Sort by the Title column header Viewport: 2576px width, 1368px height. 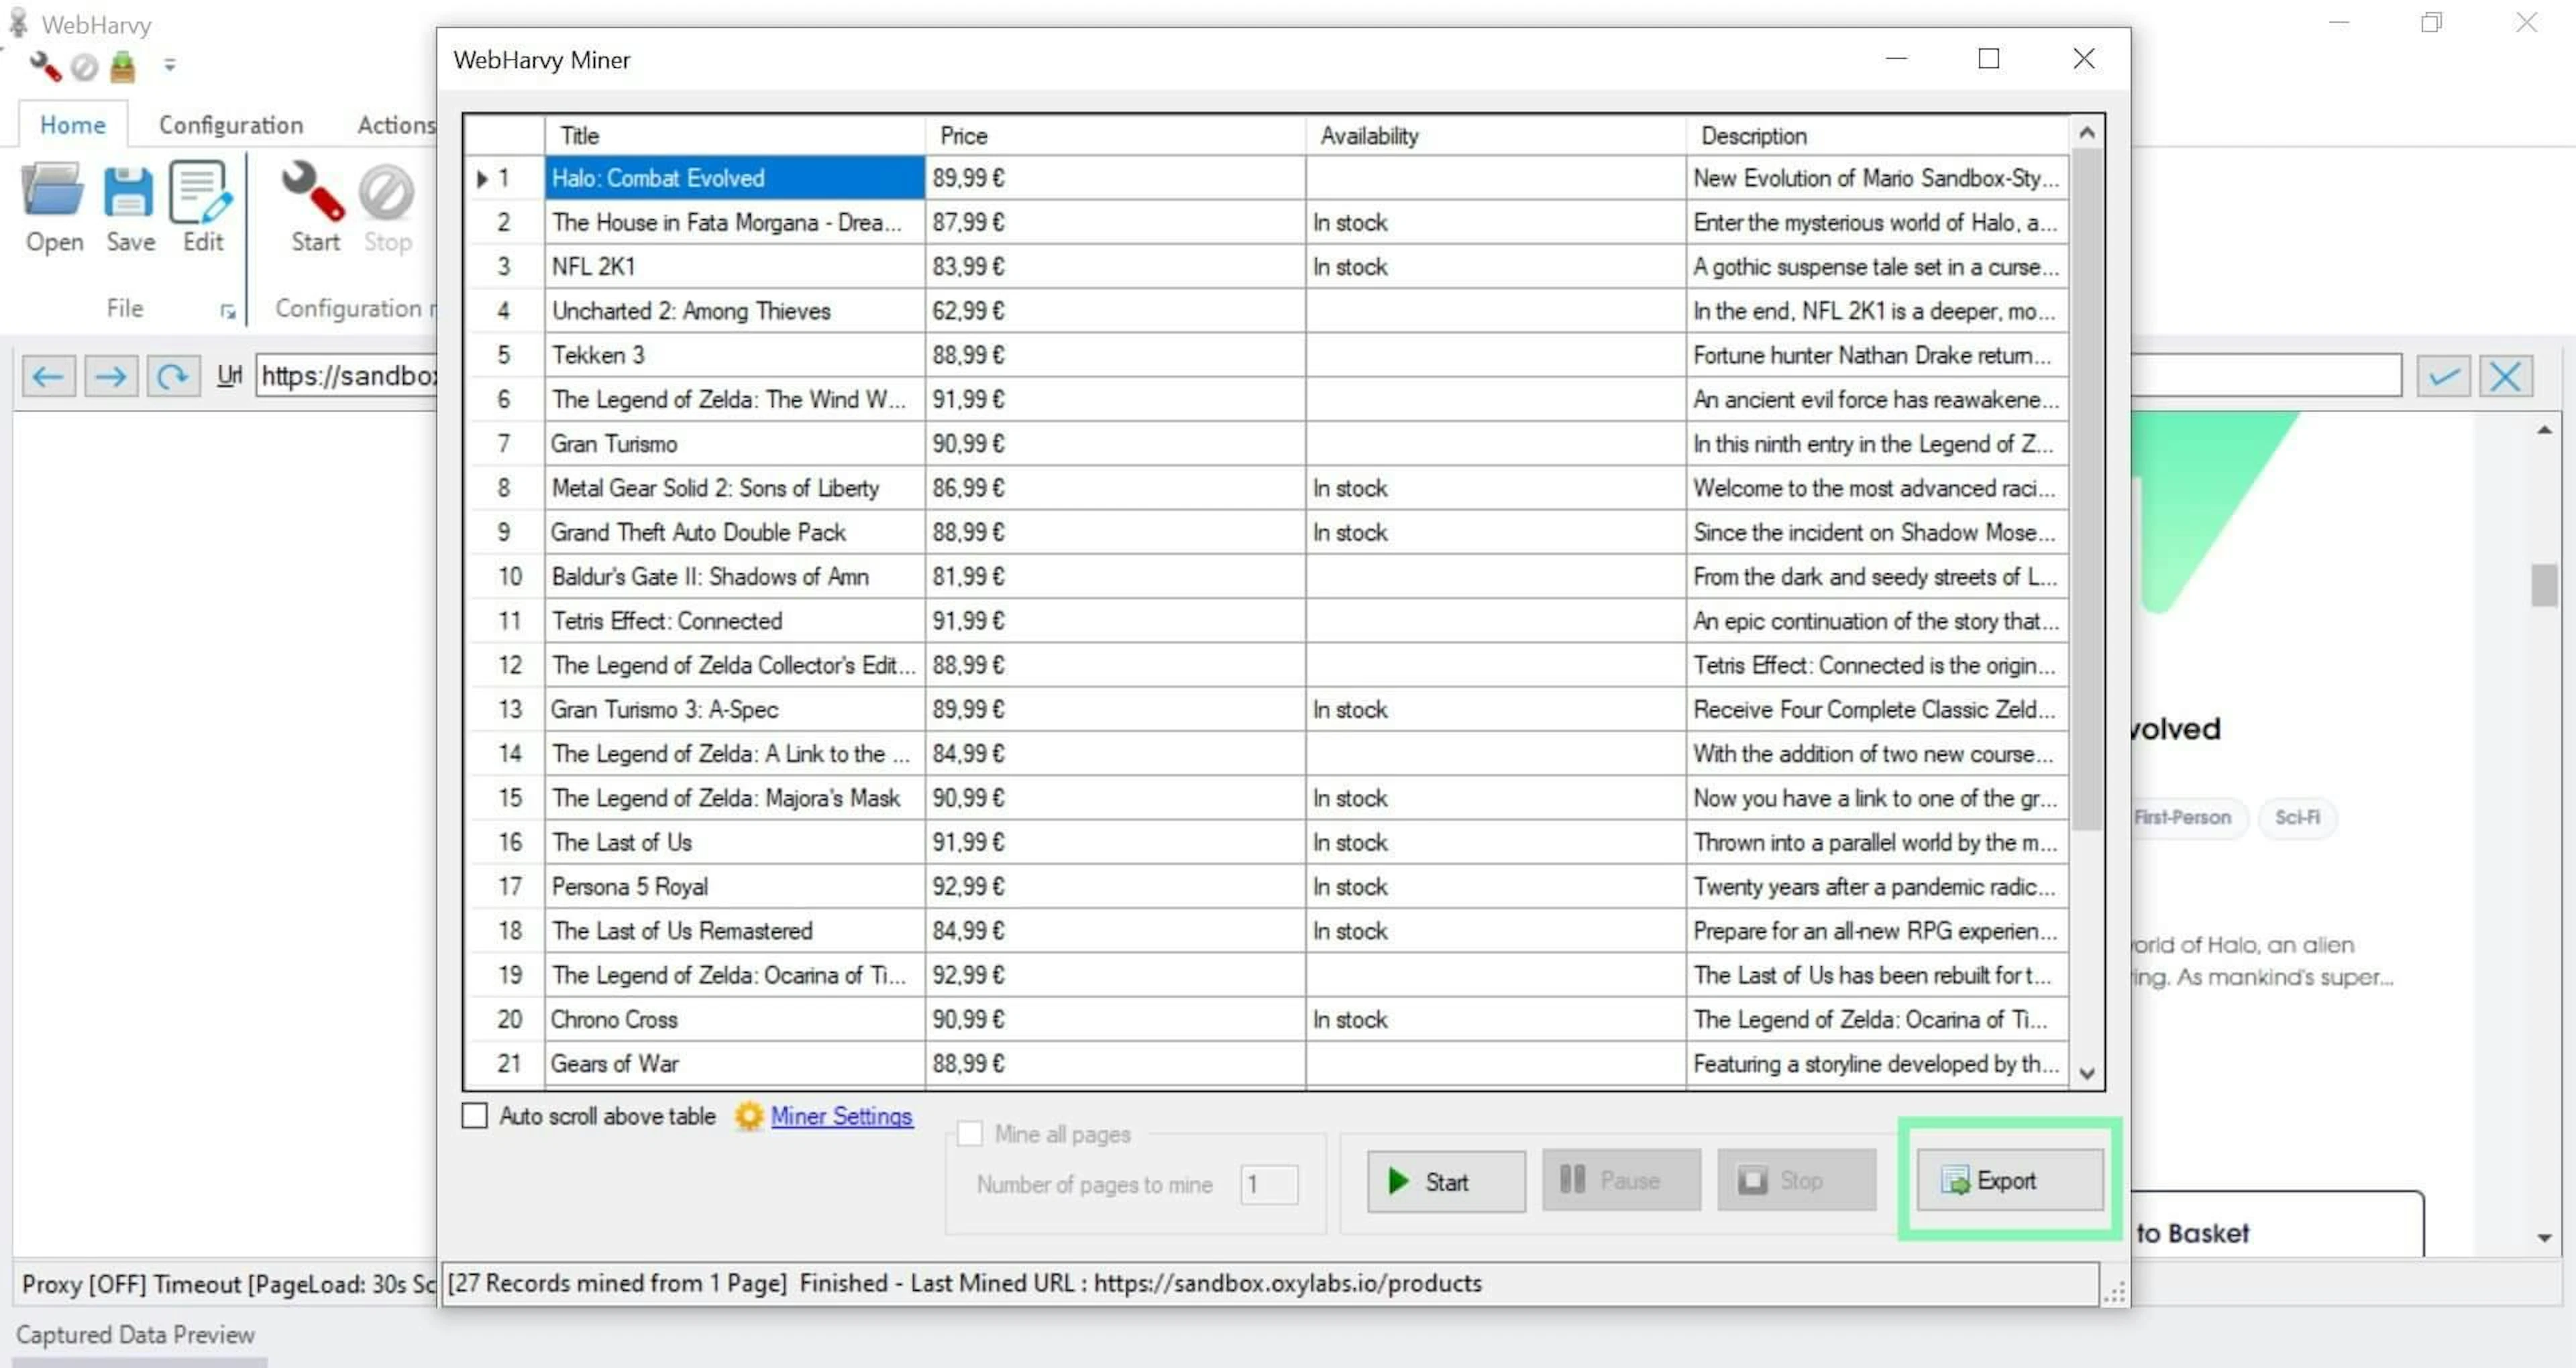[734, 136]
